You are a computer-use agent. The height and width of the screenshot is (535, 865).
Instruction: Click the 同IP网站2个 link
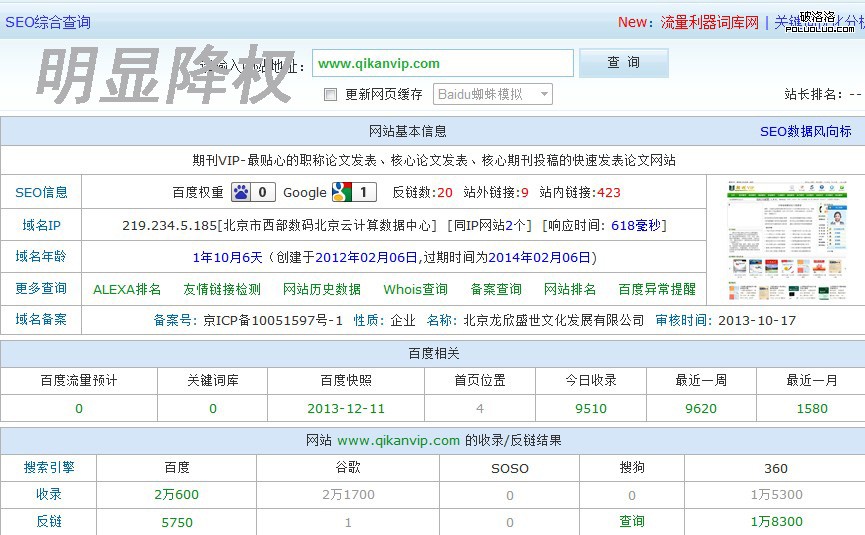tap(489, 225)
